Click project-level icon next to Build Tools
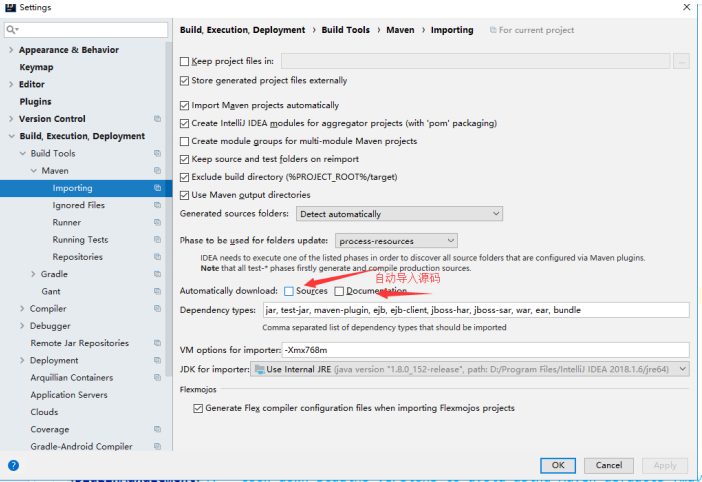 (x=157, y=153)
